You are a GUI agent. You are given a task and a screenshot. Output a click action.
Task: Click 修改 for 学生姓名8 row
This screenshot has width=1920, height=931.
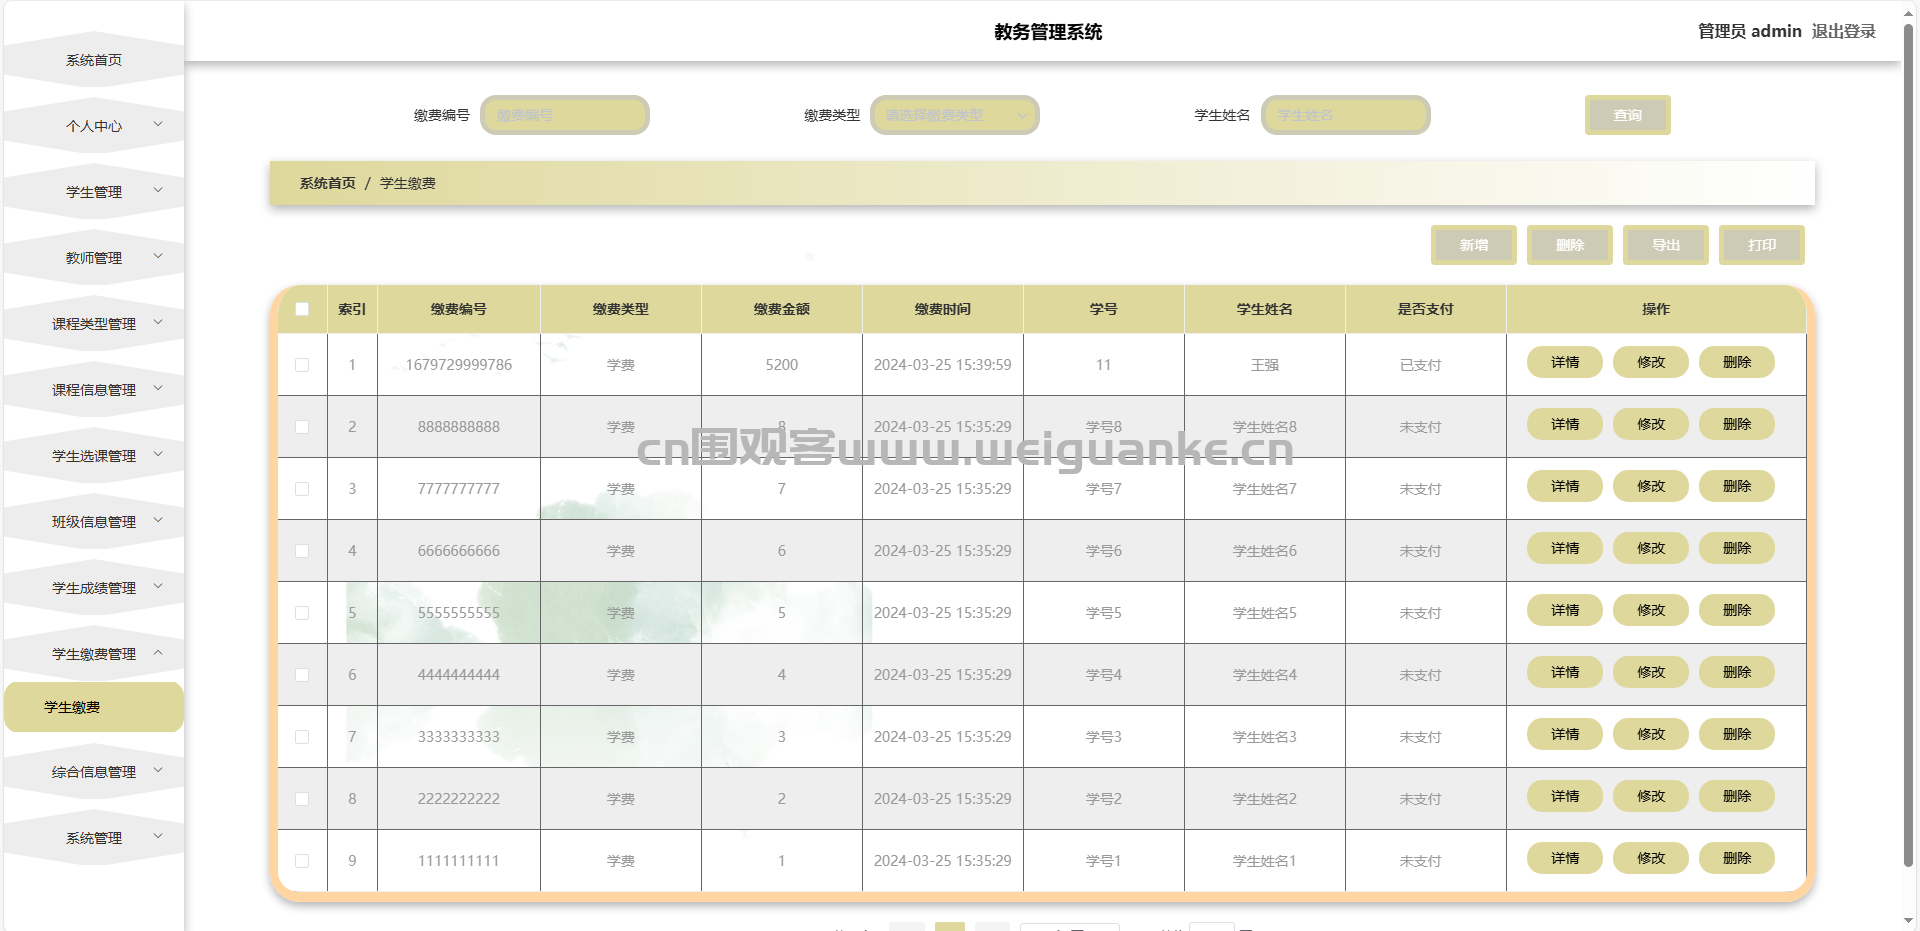coord(1651,424)
